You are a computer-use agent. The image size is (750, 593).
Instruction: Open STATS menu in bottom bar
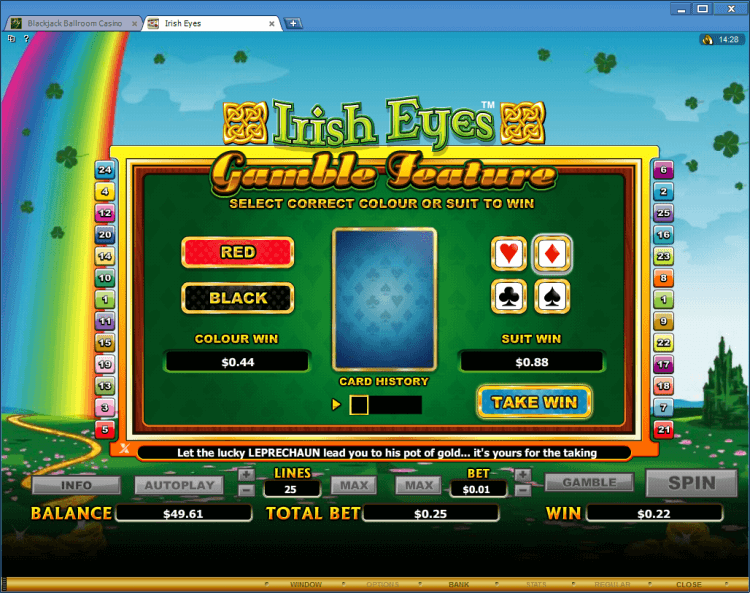[536, 584]
